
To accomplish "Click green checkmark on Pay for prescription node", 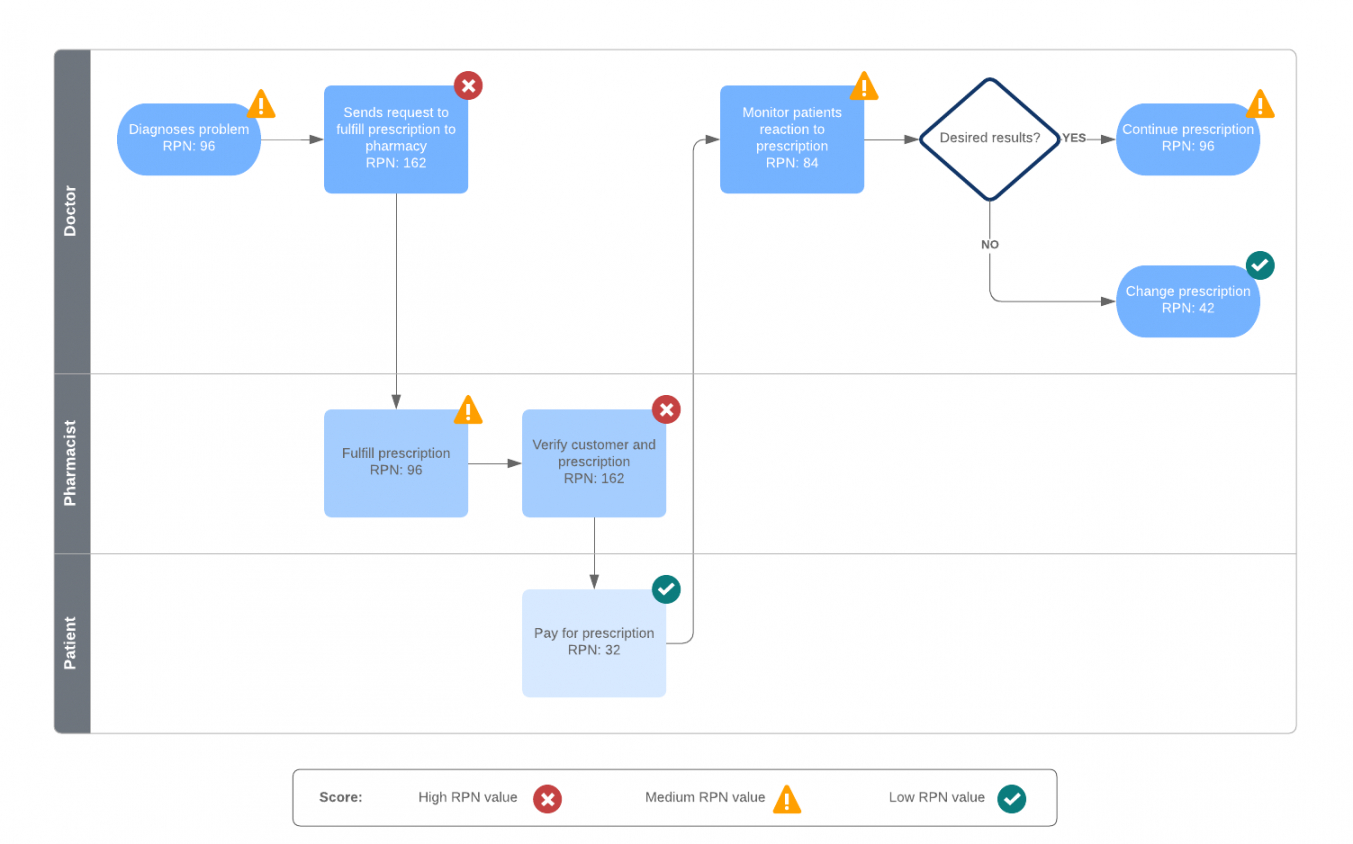I will point(666,589).
